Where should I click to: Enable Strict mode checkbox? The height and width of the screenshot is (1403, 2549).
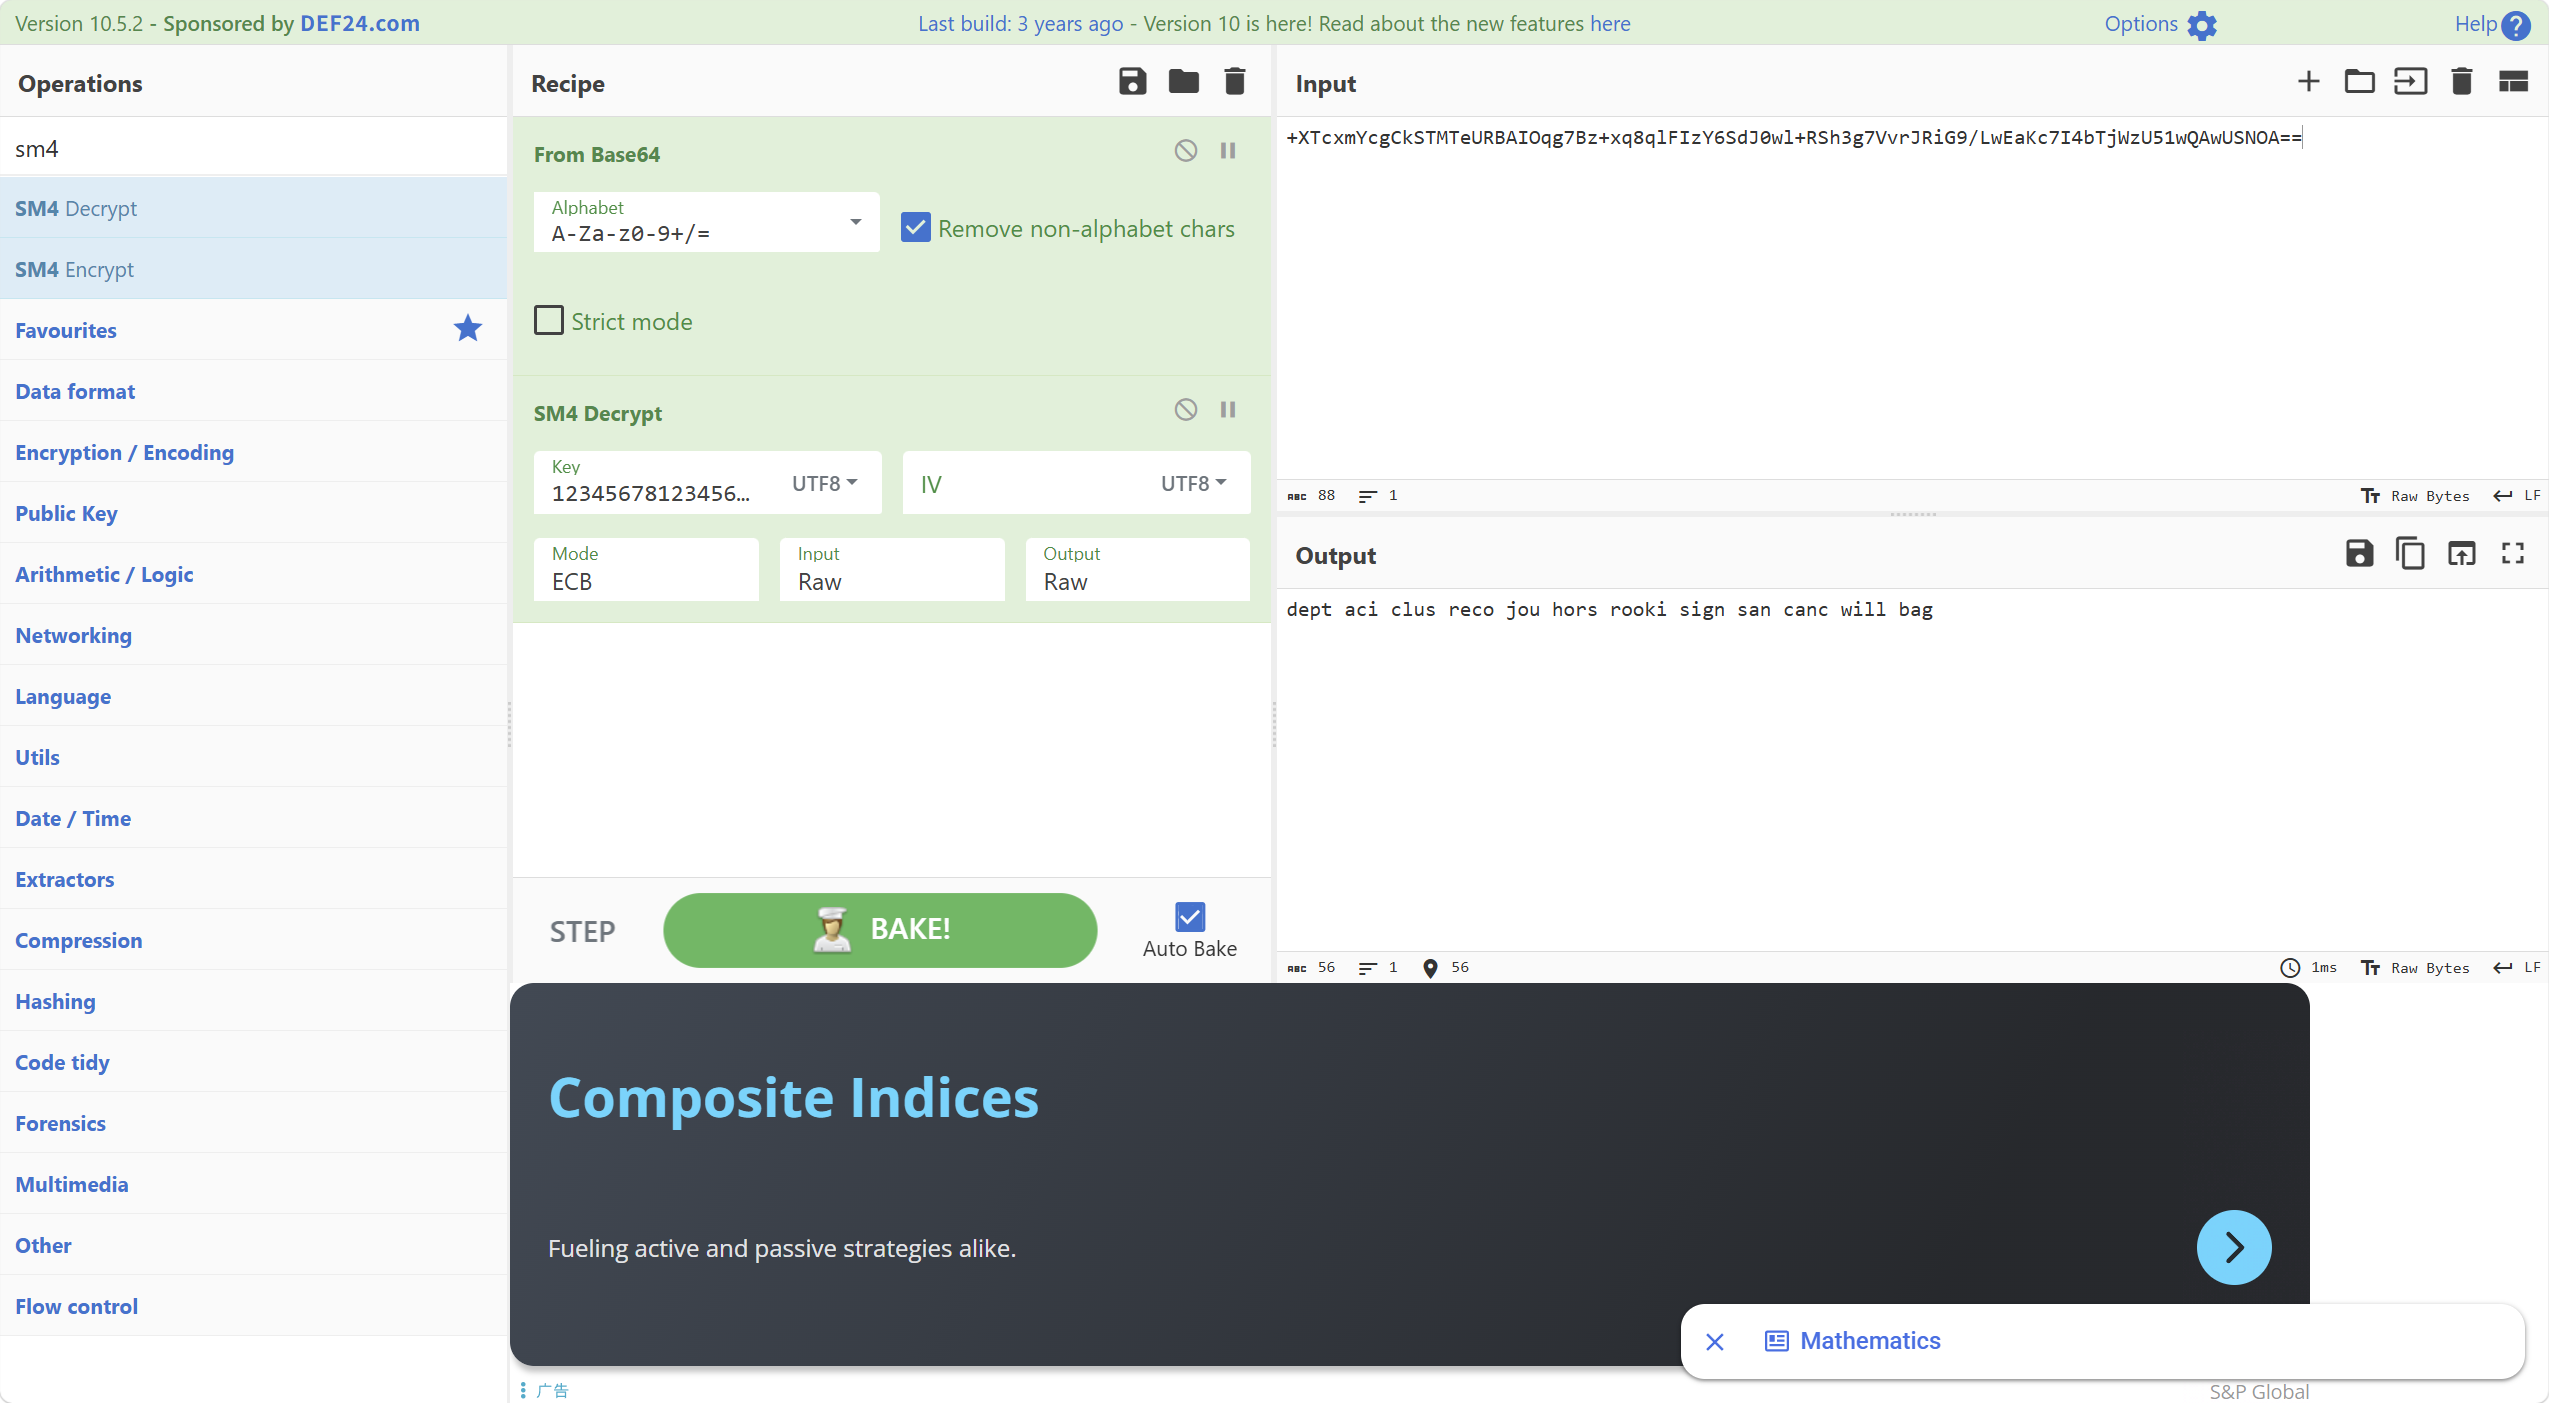pyautogui.click(x=548, y=321)
